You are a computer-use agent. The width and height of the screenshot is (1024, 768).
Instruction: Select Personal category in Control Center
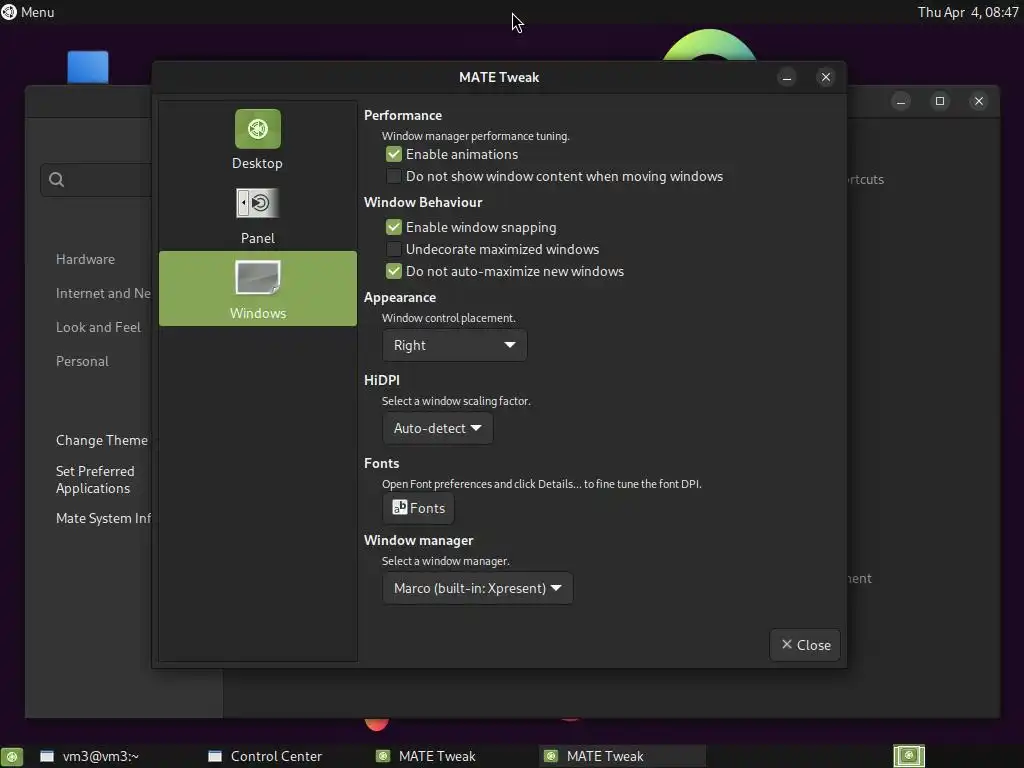point(82,361)
